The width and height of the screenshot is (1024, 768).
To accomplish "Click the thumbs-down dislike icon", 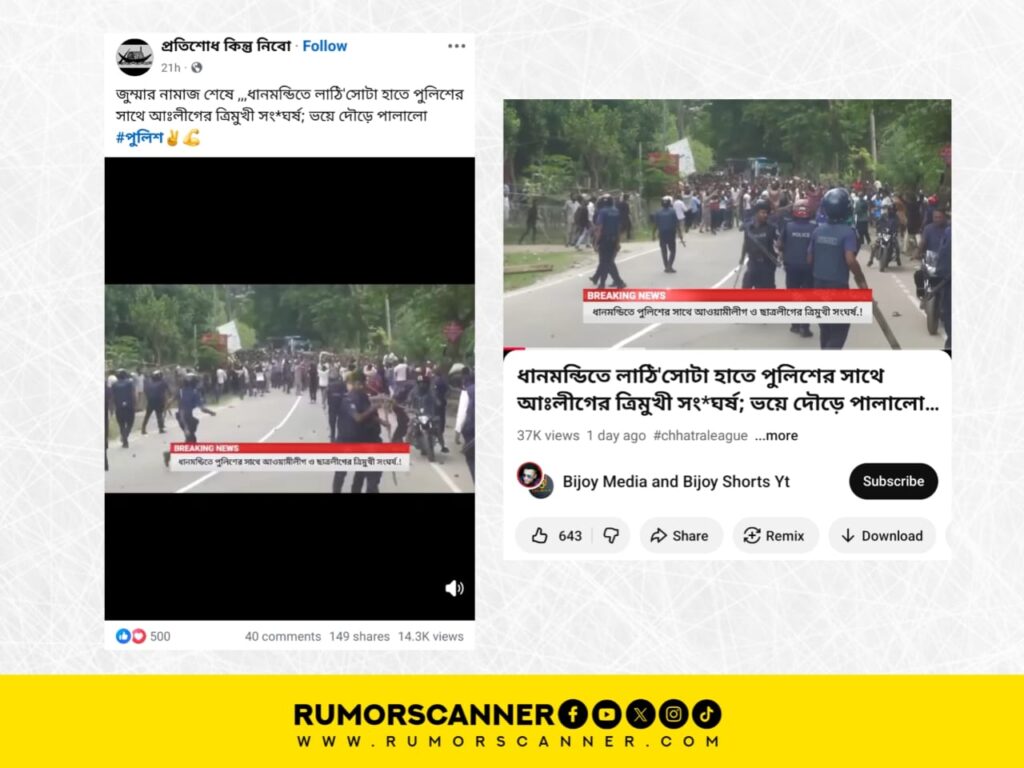I will coord(611,536).
